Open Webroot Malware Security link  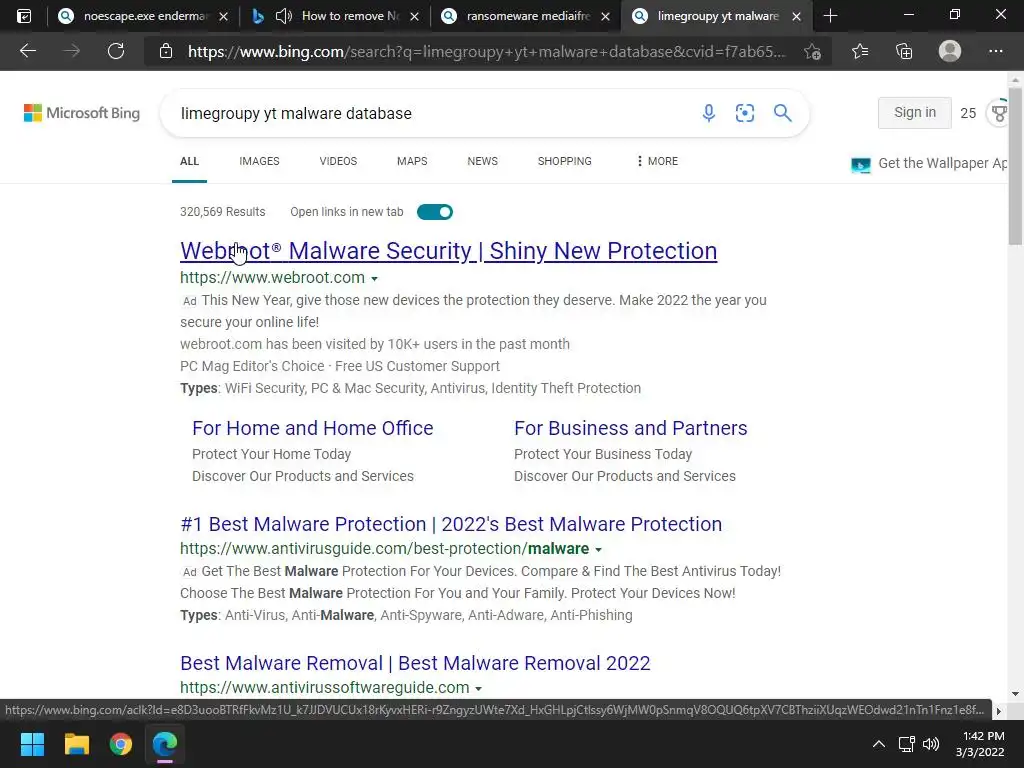point(449,251)
